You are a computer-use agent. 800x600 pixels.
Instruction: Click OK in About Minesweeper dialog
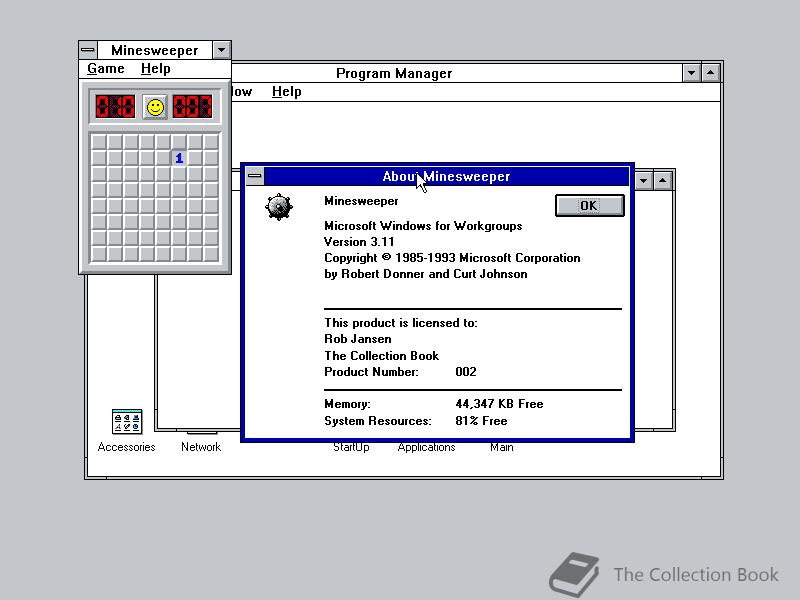(x=589, y=206)
